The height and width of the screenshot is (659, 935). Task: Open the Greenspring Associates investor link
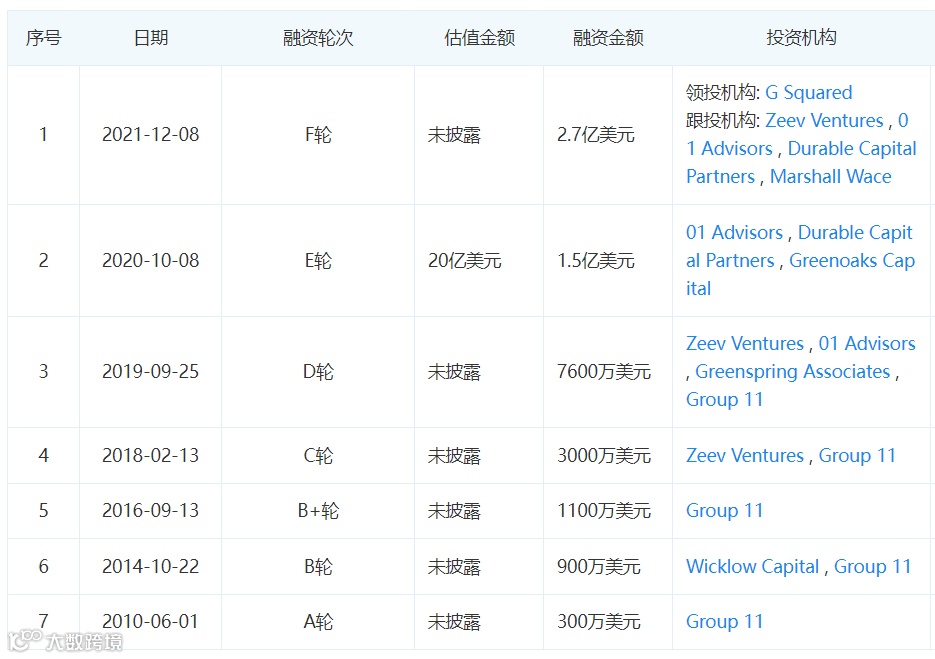(x=792, y=372)
